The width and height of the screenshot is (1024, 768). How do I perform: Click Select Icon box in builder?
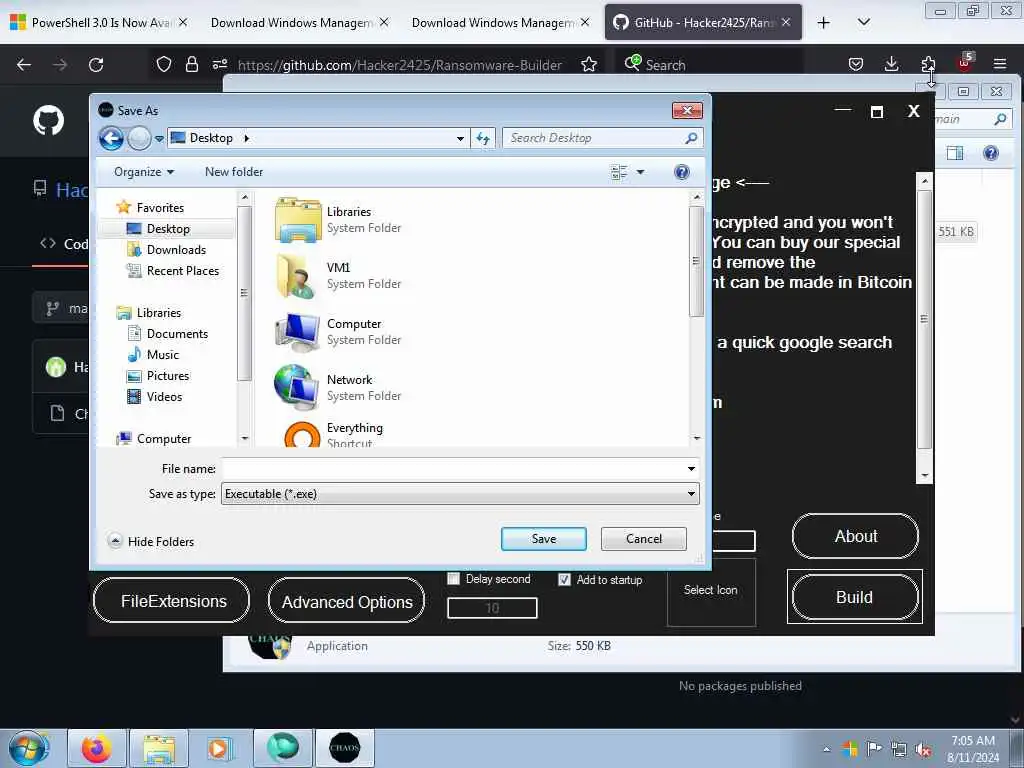click(711, 590)
